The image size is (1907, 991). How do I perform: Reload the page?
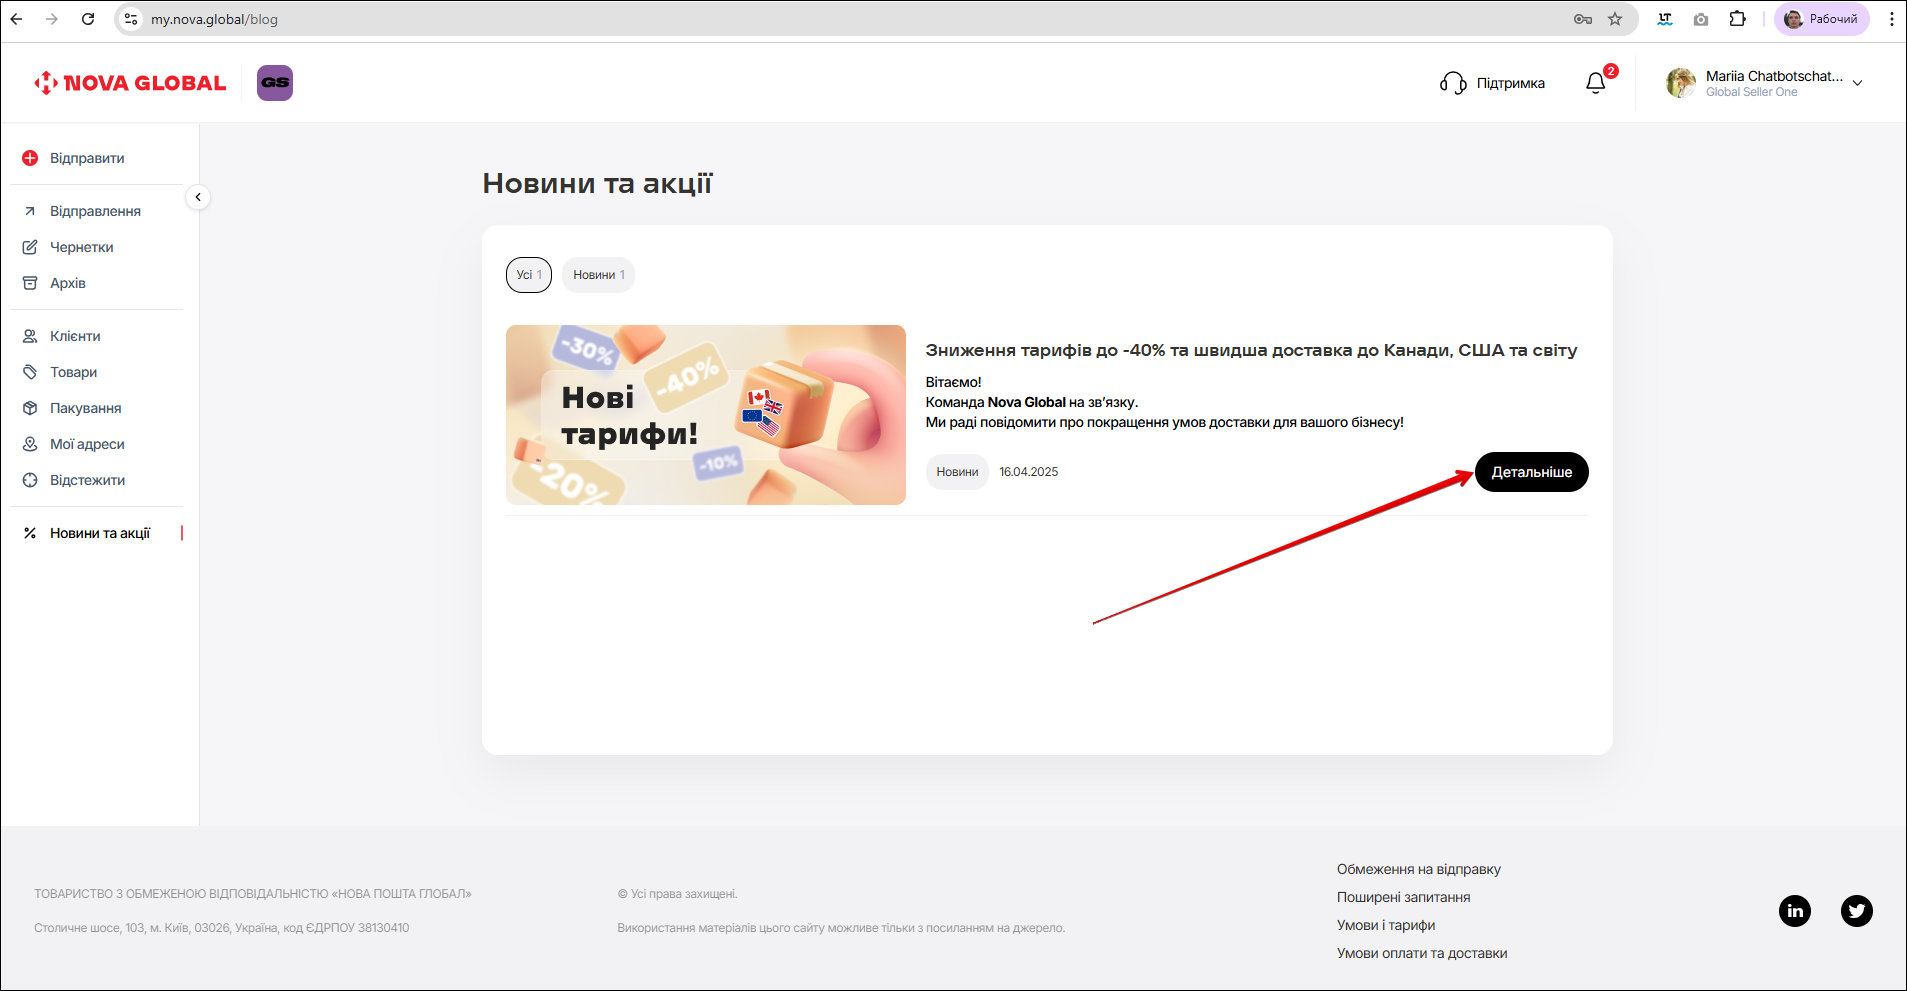coord(88,19)
